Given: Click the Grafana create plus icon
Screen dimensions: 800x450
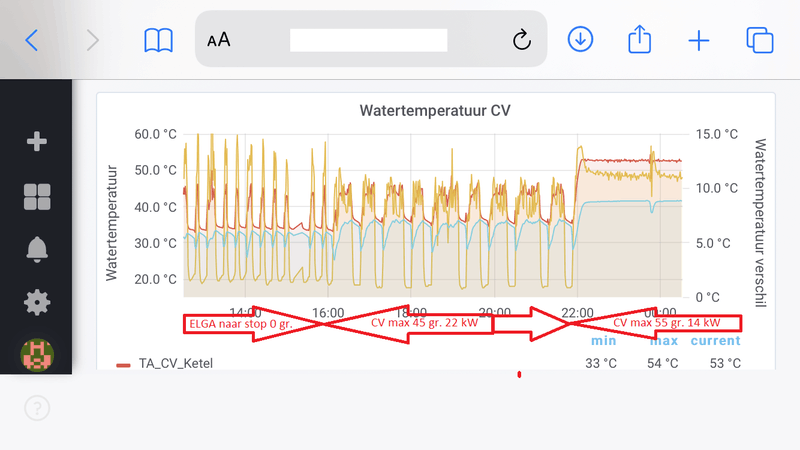Looking at the screenshot, I should [36, 142].
